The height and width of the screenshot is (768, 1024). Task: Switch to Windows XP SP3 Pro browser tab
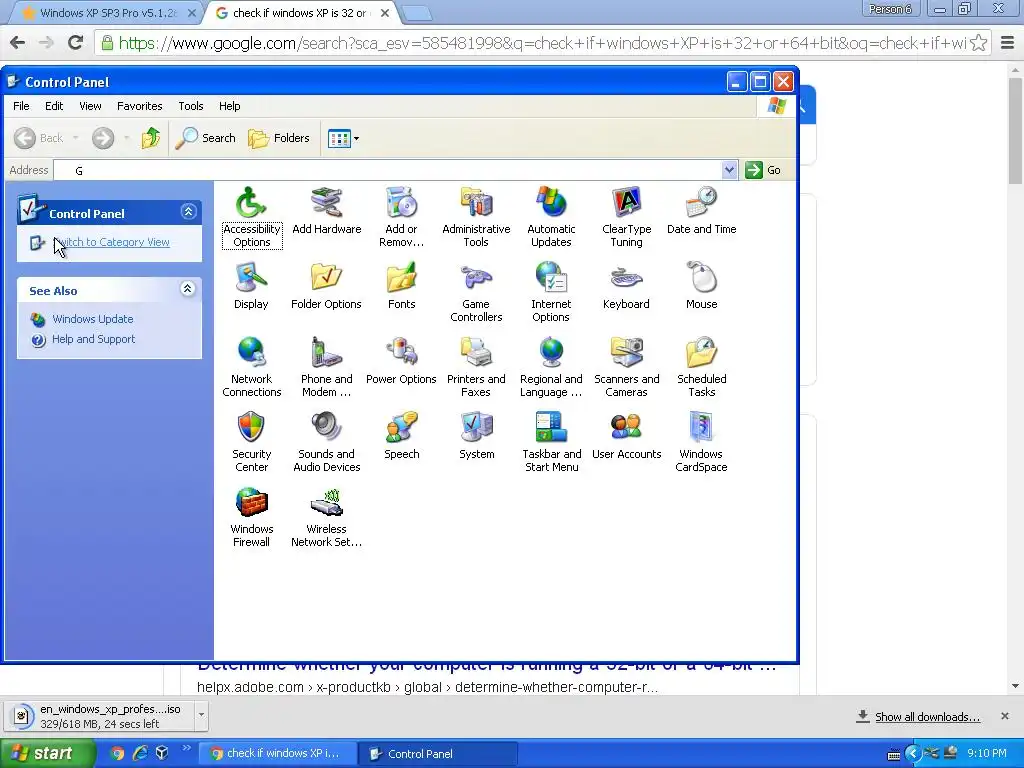pos(106,13)
